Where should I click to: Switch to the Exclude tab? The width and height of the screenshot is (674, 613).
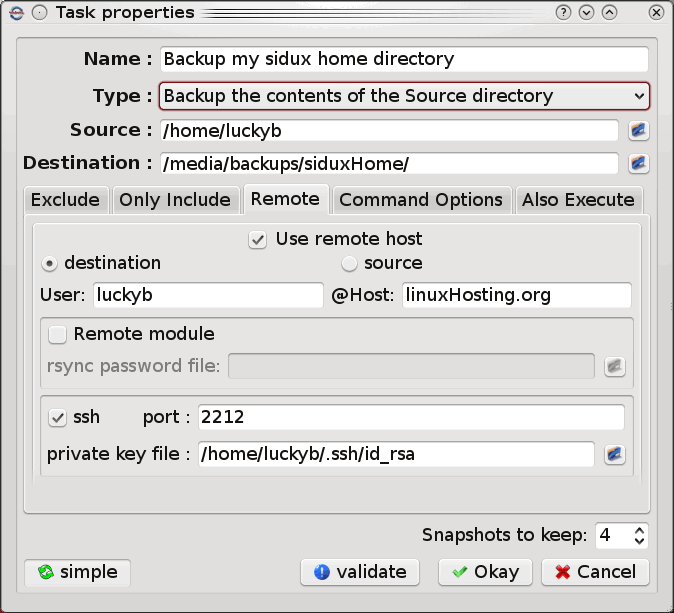(65, 200)
